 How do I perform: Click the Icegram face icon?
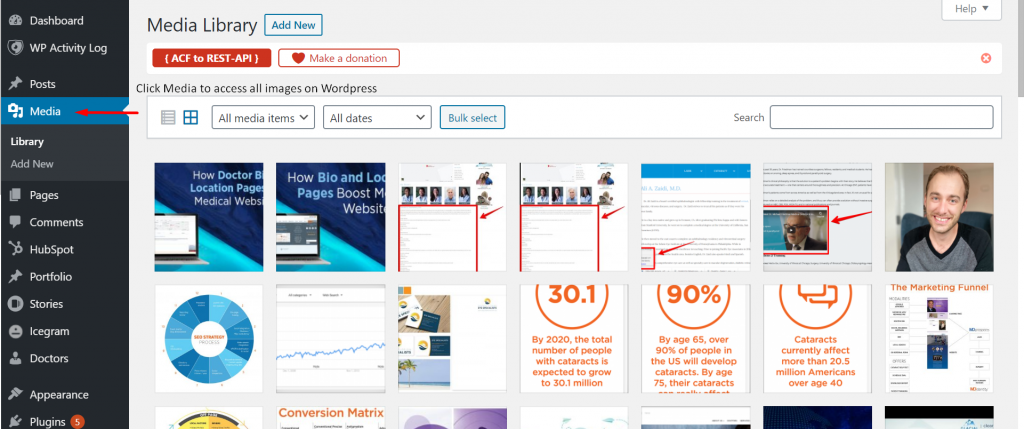point(16,331)
